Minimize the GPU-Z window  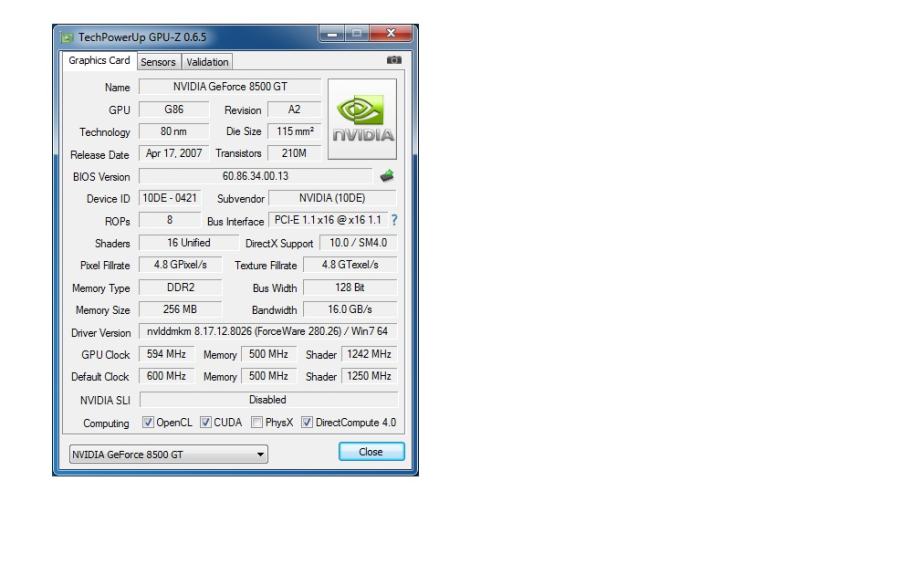(x=332, y=33)
